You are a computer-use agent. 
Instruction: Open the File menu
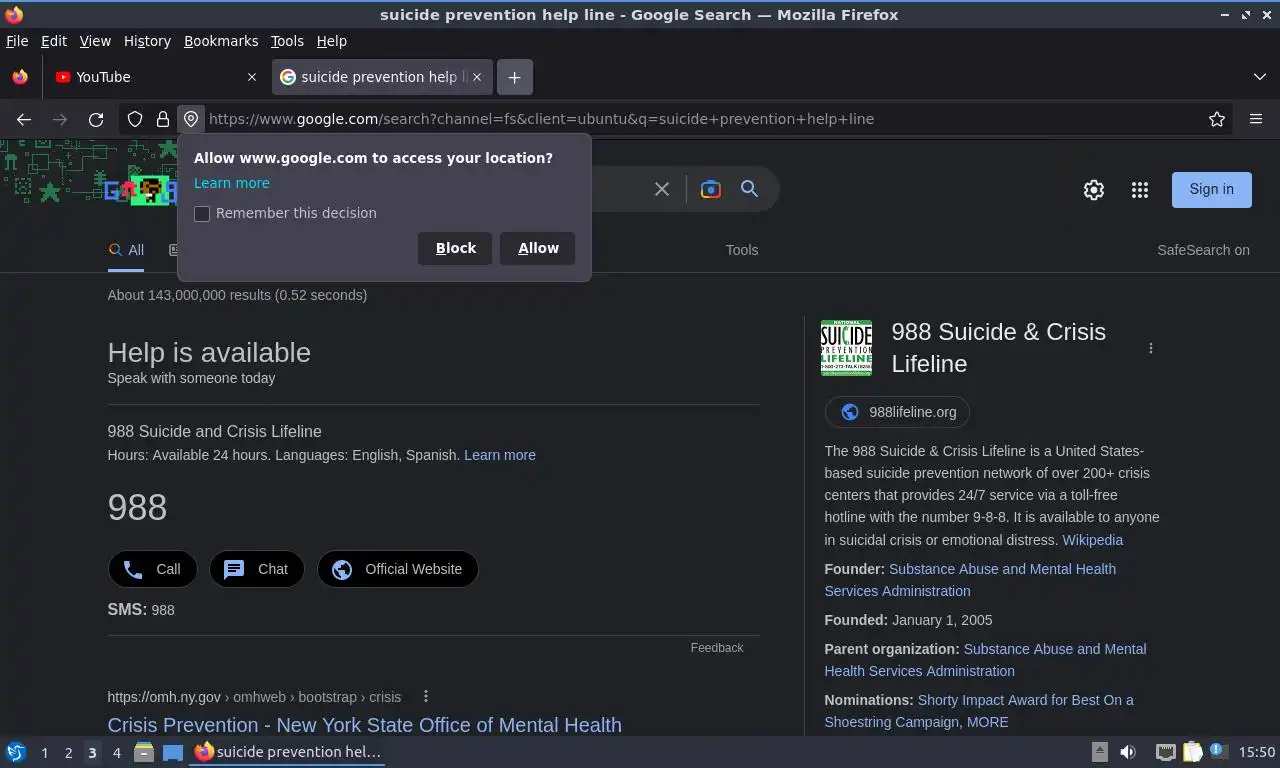[x=17, y=41]
